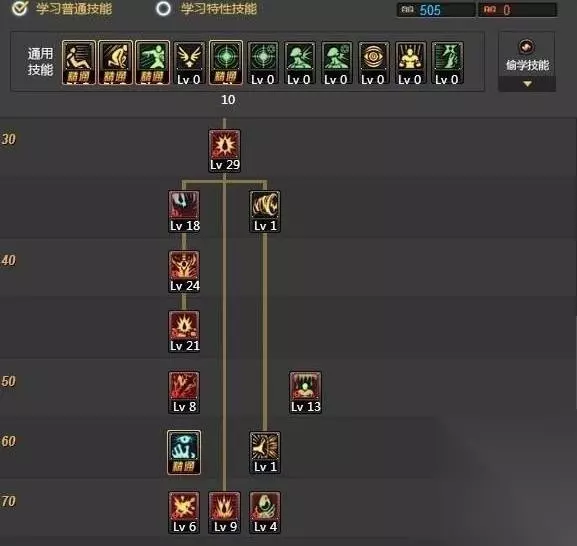The width and height of the screenshot is (577, 546).
Task: Click the Lv 13 skill icon
Action: 305,392
